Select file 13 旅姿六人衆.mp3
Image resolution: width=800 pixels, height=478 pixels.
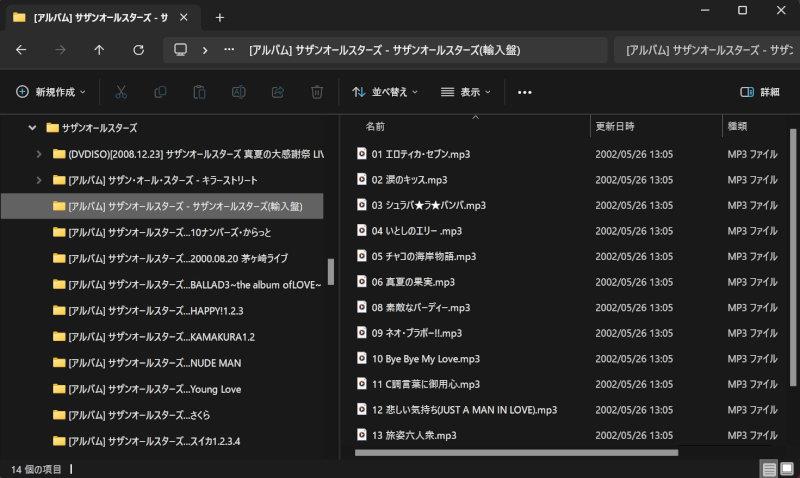point(414,435)
